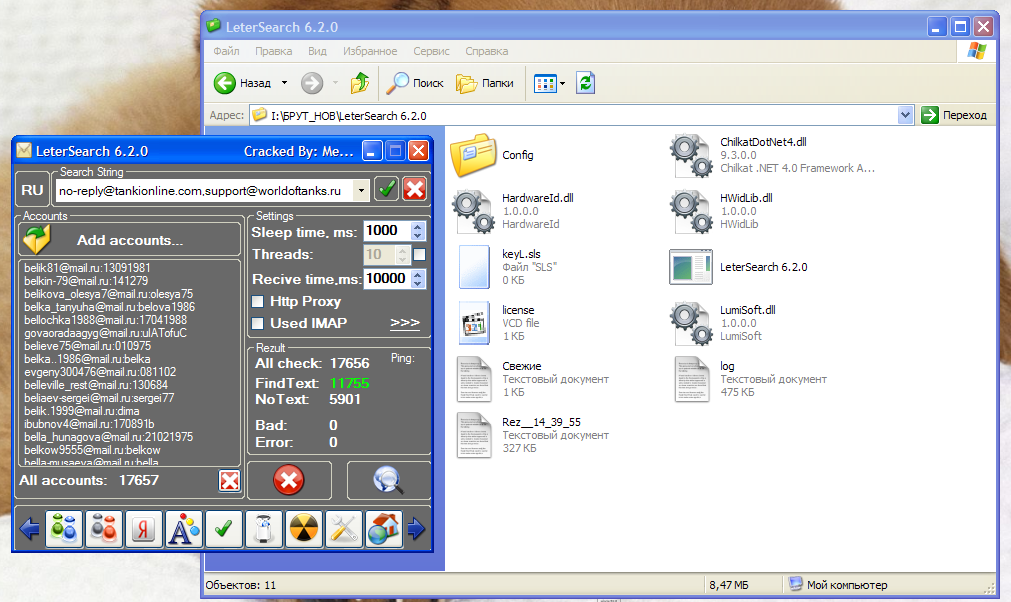Open the Правка menu
The width and height of the screenshot is (1011, 602).
click(273, 51)
